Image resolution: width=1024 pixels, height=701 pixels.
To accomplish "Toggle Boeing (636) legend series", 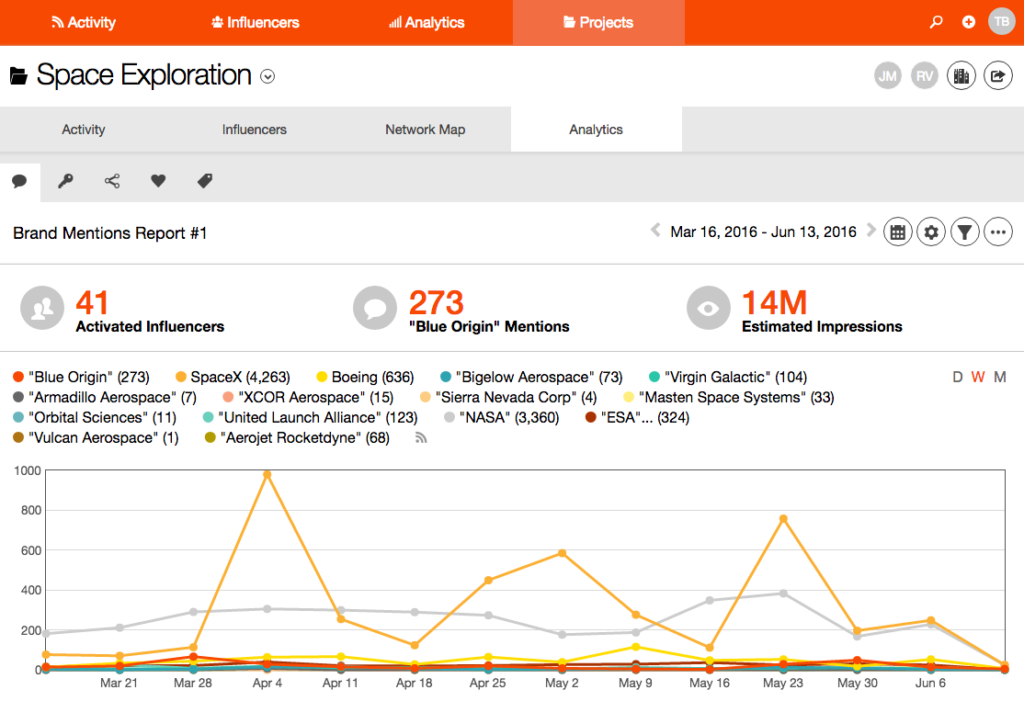I will point(365,377).
